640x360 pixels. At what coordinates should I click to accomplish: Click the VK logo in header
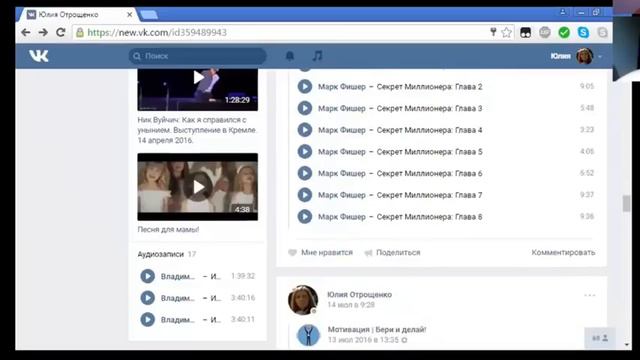pos(39,56)
